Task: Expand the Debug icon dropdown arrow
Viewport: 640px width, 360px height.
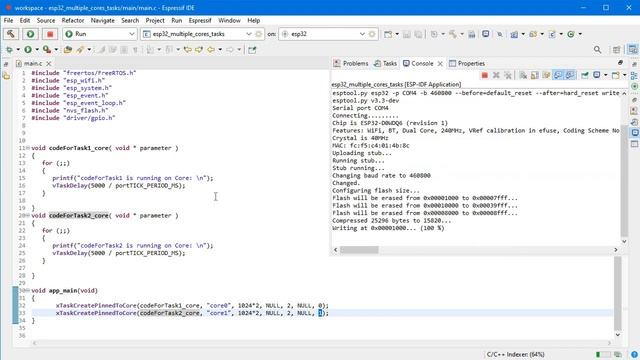Action: pyautogui.click(x=18, y=50)
